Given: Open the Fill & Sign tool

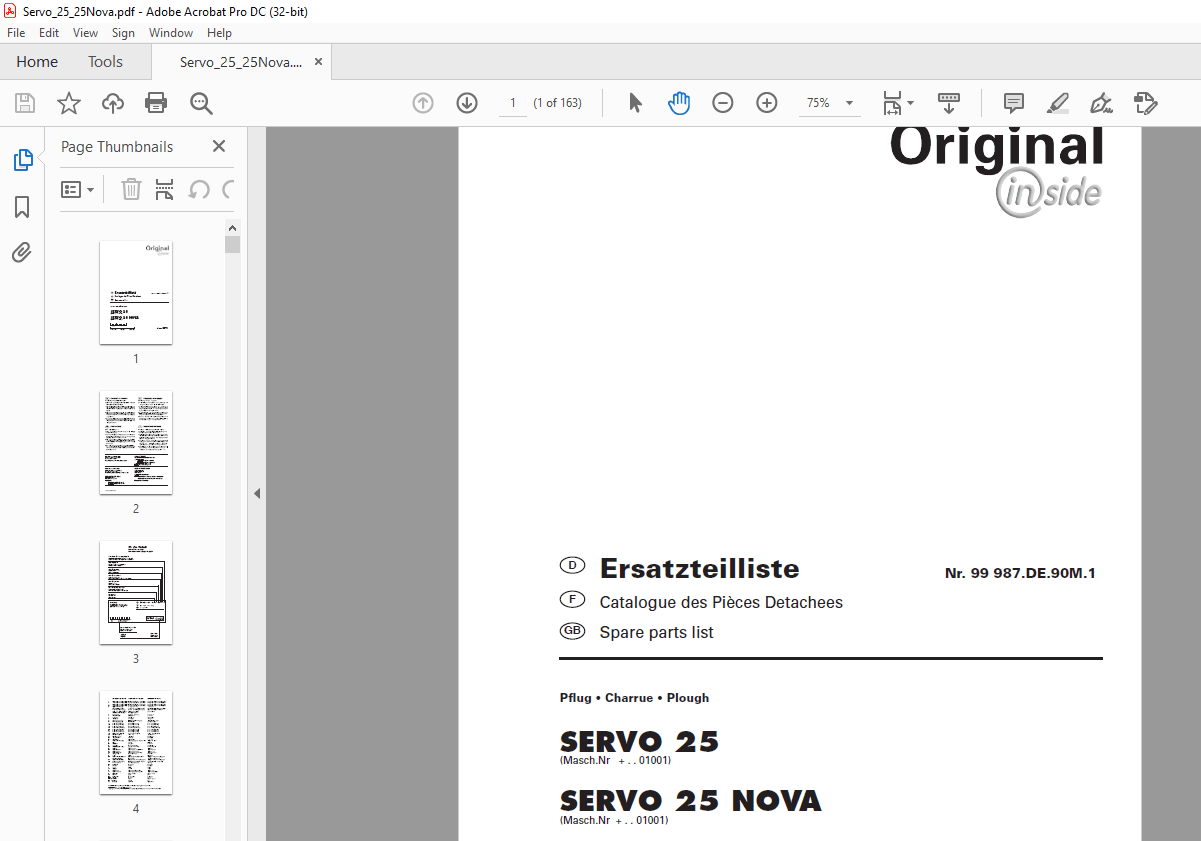Looking at the screenshot, I should [1101, 102].
